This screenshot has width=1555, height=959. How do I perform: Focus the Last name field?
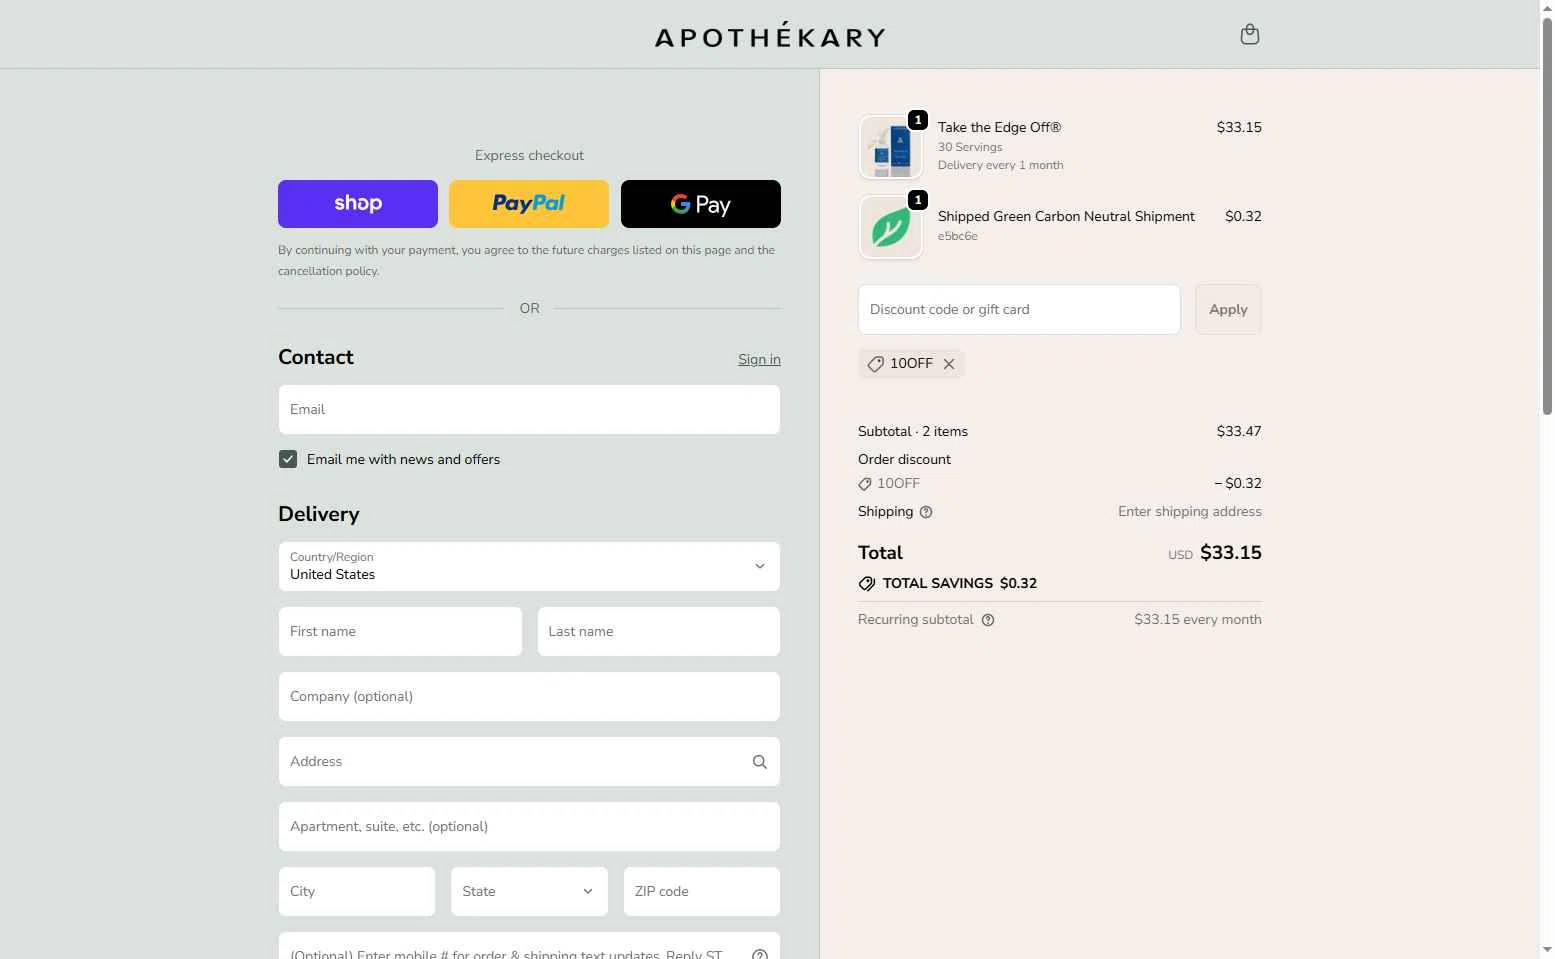pyautogui.click(x=659, y=632)
